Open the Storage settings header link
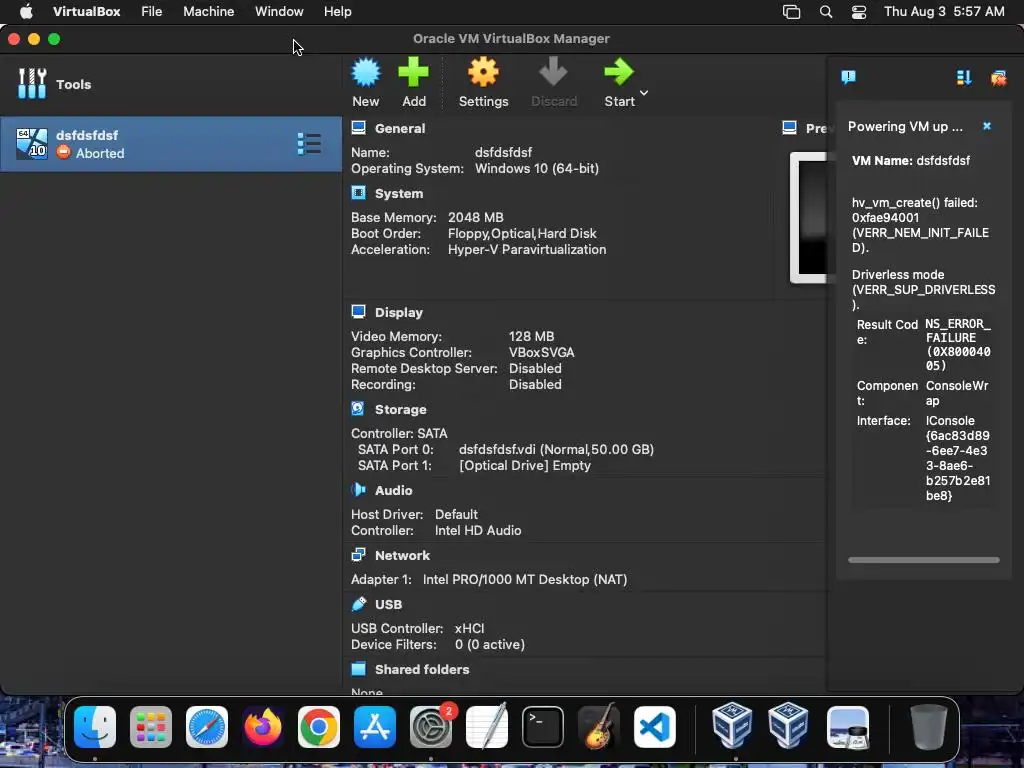 click(400, 409)
